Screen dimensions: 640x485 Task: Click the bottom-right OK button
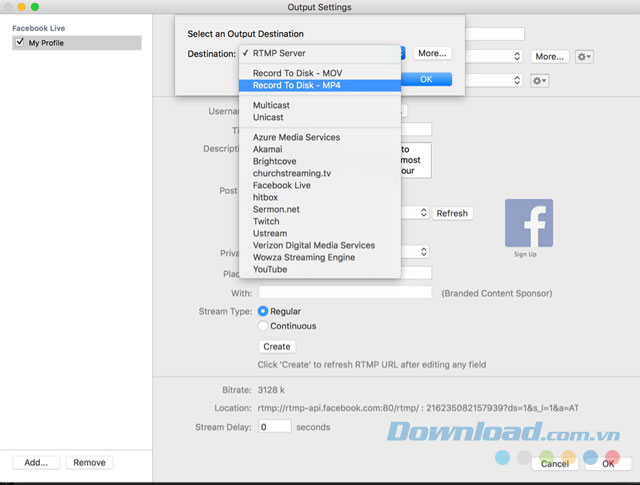608,464
